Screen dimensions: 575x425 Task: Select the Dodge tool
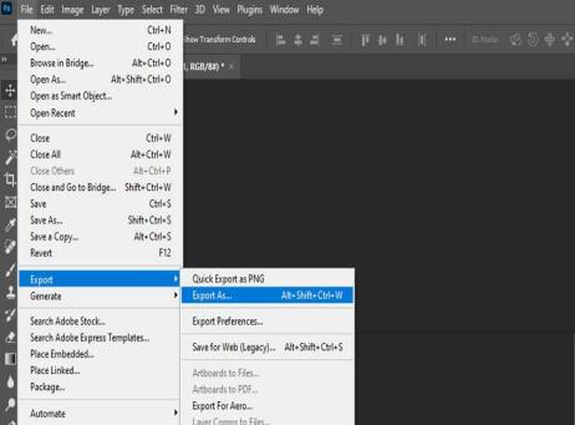[x=10, y=404]
